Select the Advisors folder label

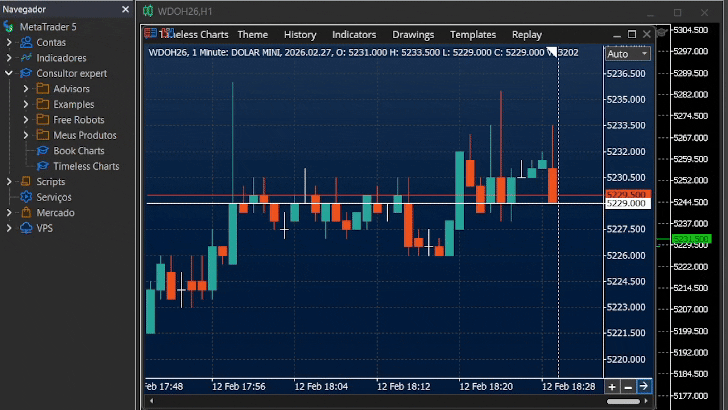pyautogui.click(x=71, y=89)
